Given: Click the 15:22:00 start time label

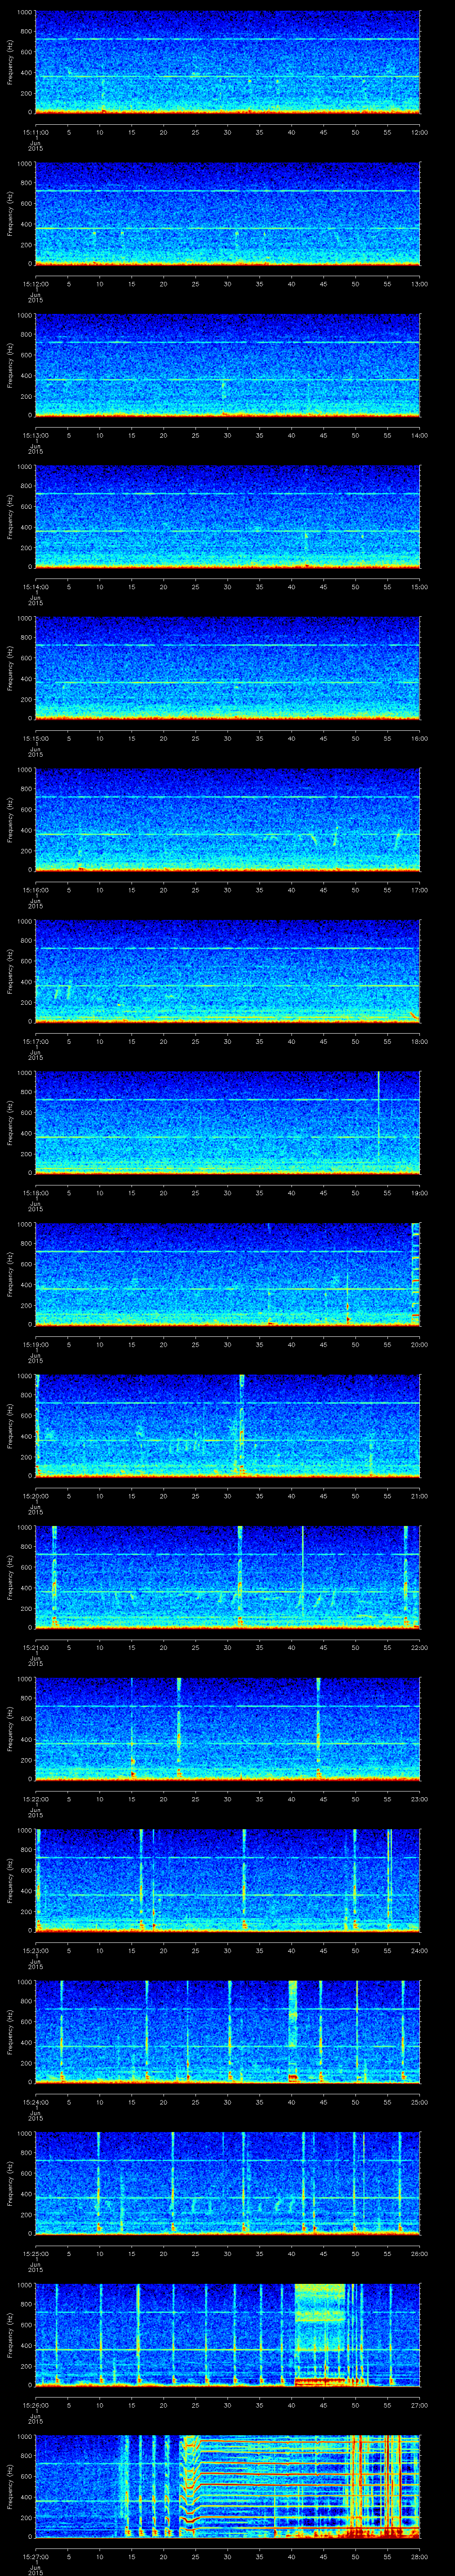Looking at the screenshot, I should (35, 1799).
